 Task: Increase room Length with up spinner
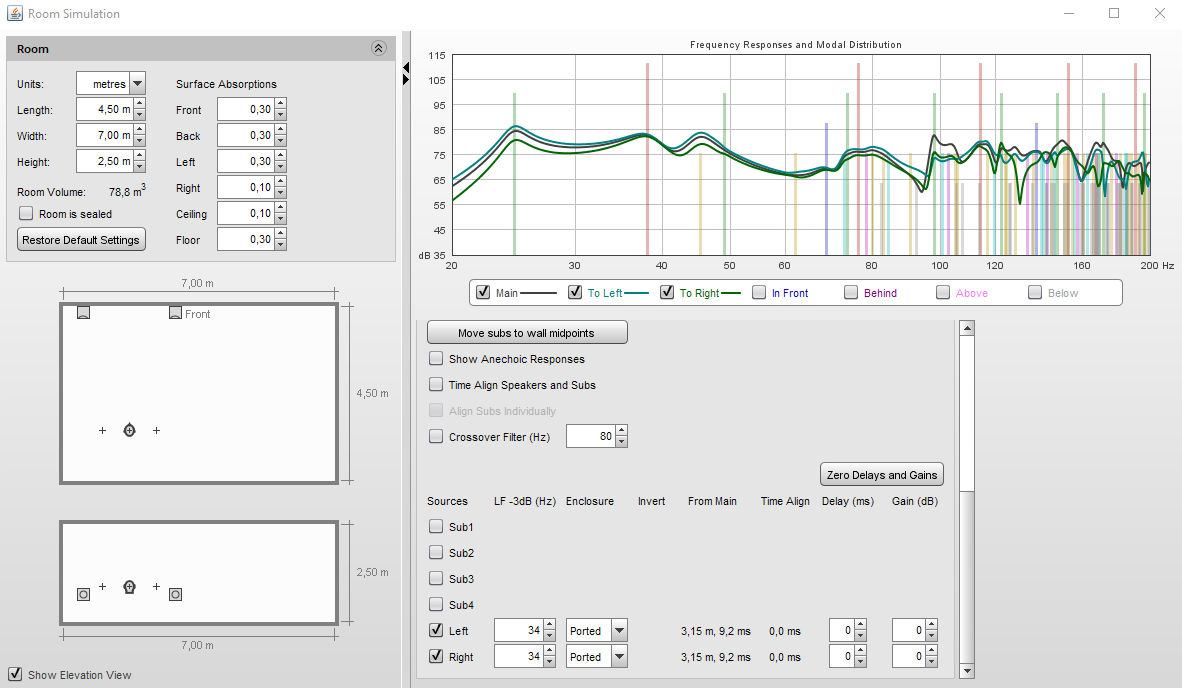139,104
